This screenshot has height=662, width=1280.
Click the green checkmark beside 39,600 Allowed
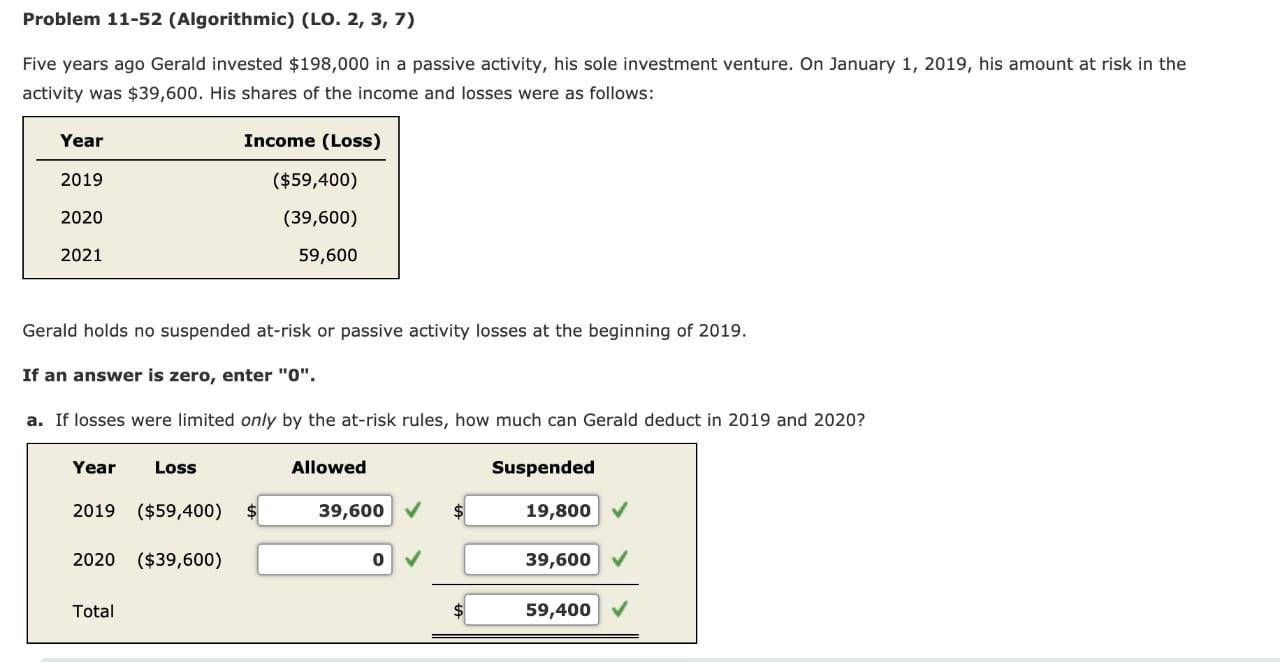pos(413,510)
